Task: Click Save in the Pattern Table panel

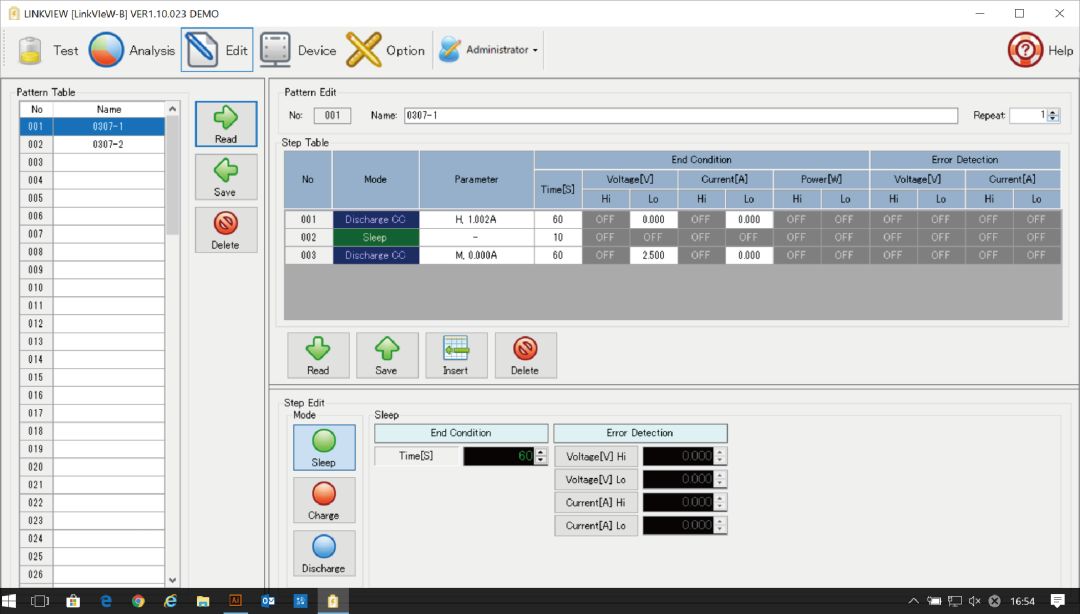Action: (226, 177)
